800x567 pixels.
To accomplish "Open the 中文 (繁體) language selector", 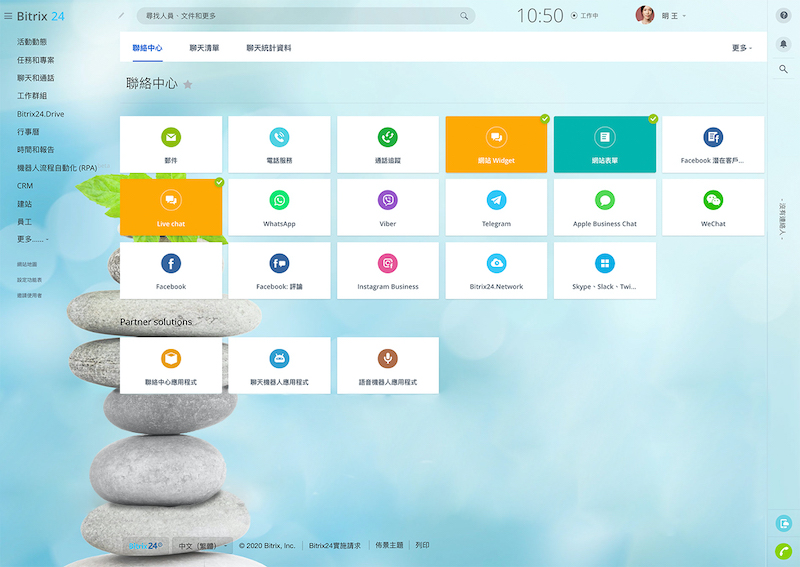I will click(x=203, y=546).
